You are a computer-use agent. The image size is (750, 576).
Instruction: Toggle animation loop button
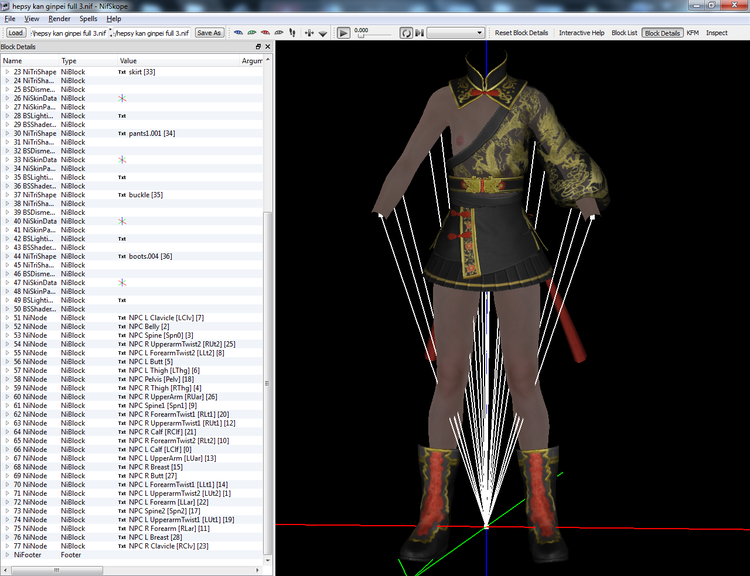tap(406, 33)
